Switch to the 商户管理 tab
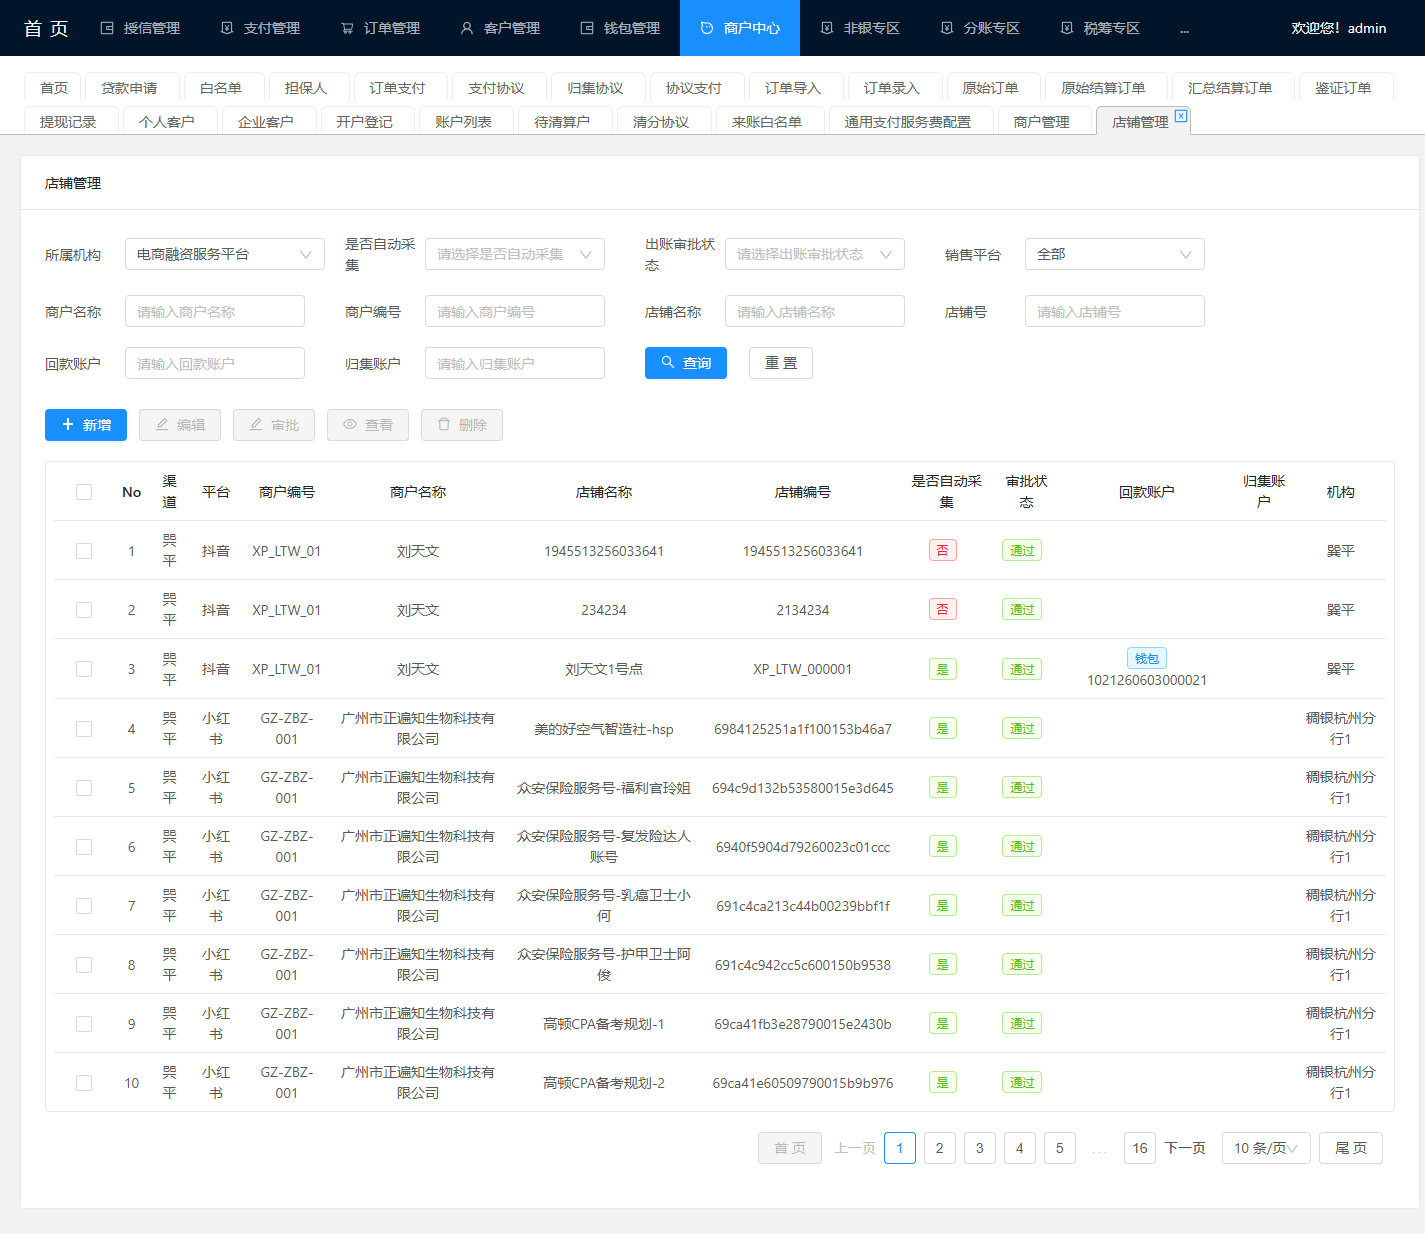This screenshot has height=1234, width=1425. [1041, 122]
